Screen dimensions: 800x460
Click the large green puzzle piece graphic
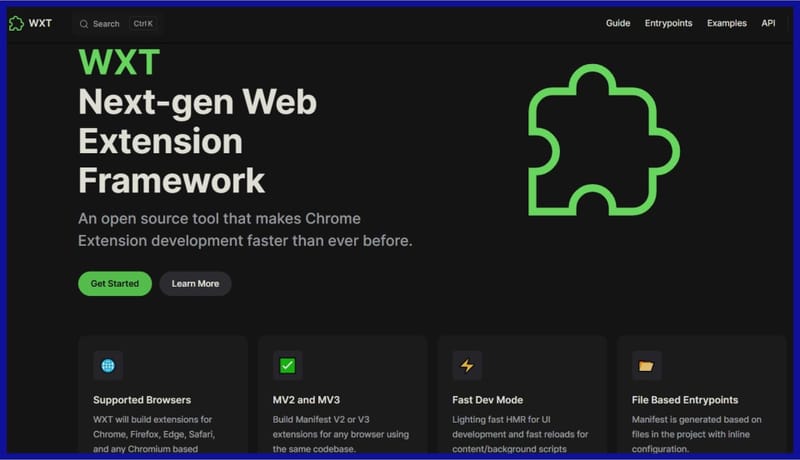[x=601, y=140]
